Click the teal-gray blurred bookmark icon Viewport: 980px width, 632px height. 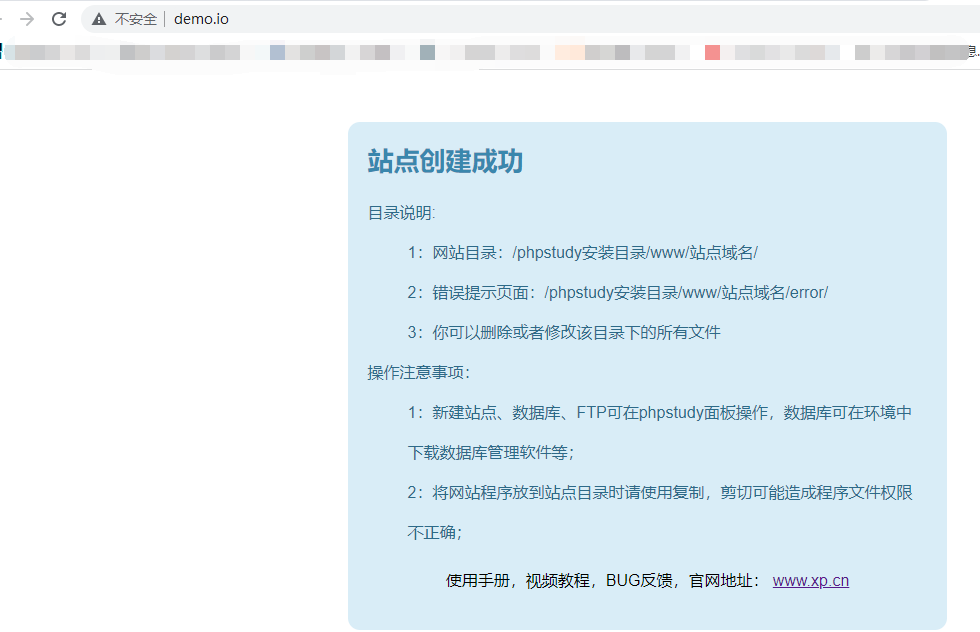427,52
